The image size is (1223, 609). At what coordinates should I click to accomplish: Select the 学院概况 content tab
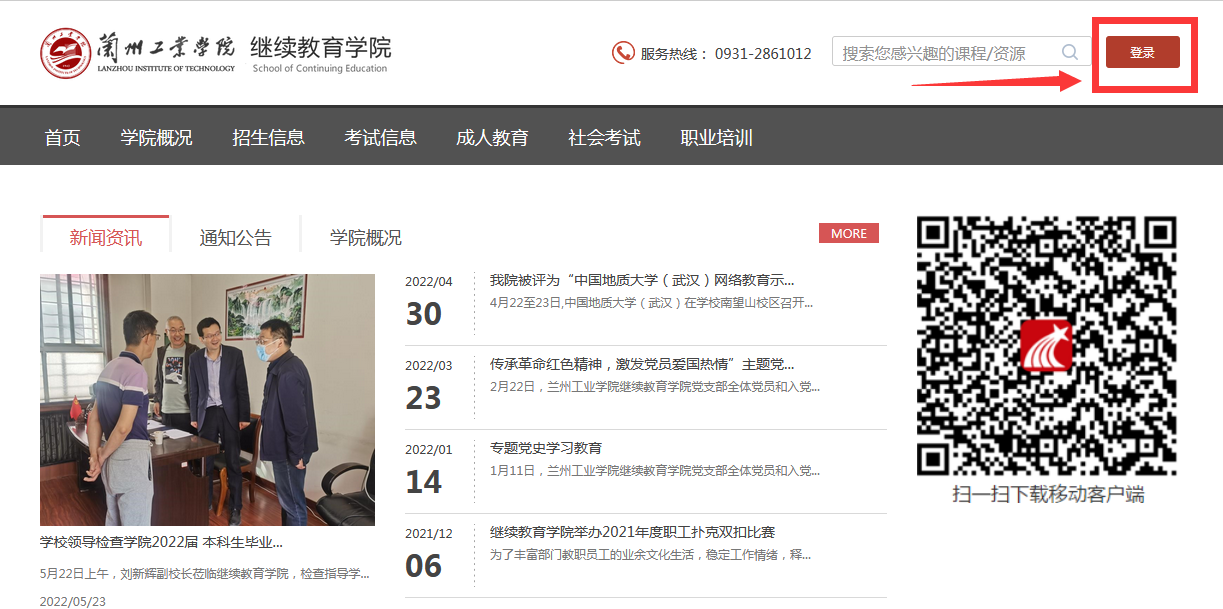tap(366, 237)
